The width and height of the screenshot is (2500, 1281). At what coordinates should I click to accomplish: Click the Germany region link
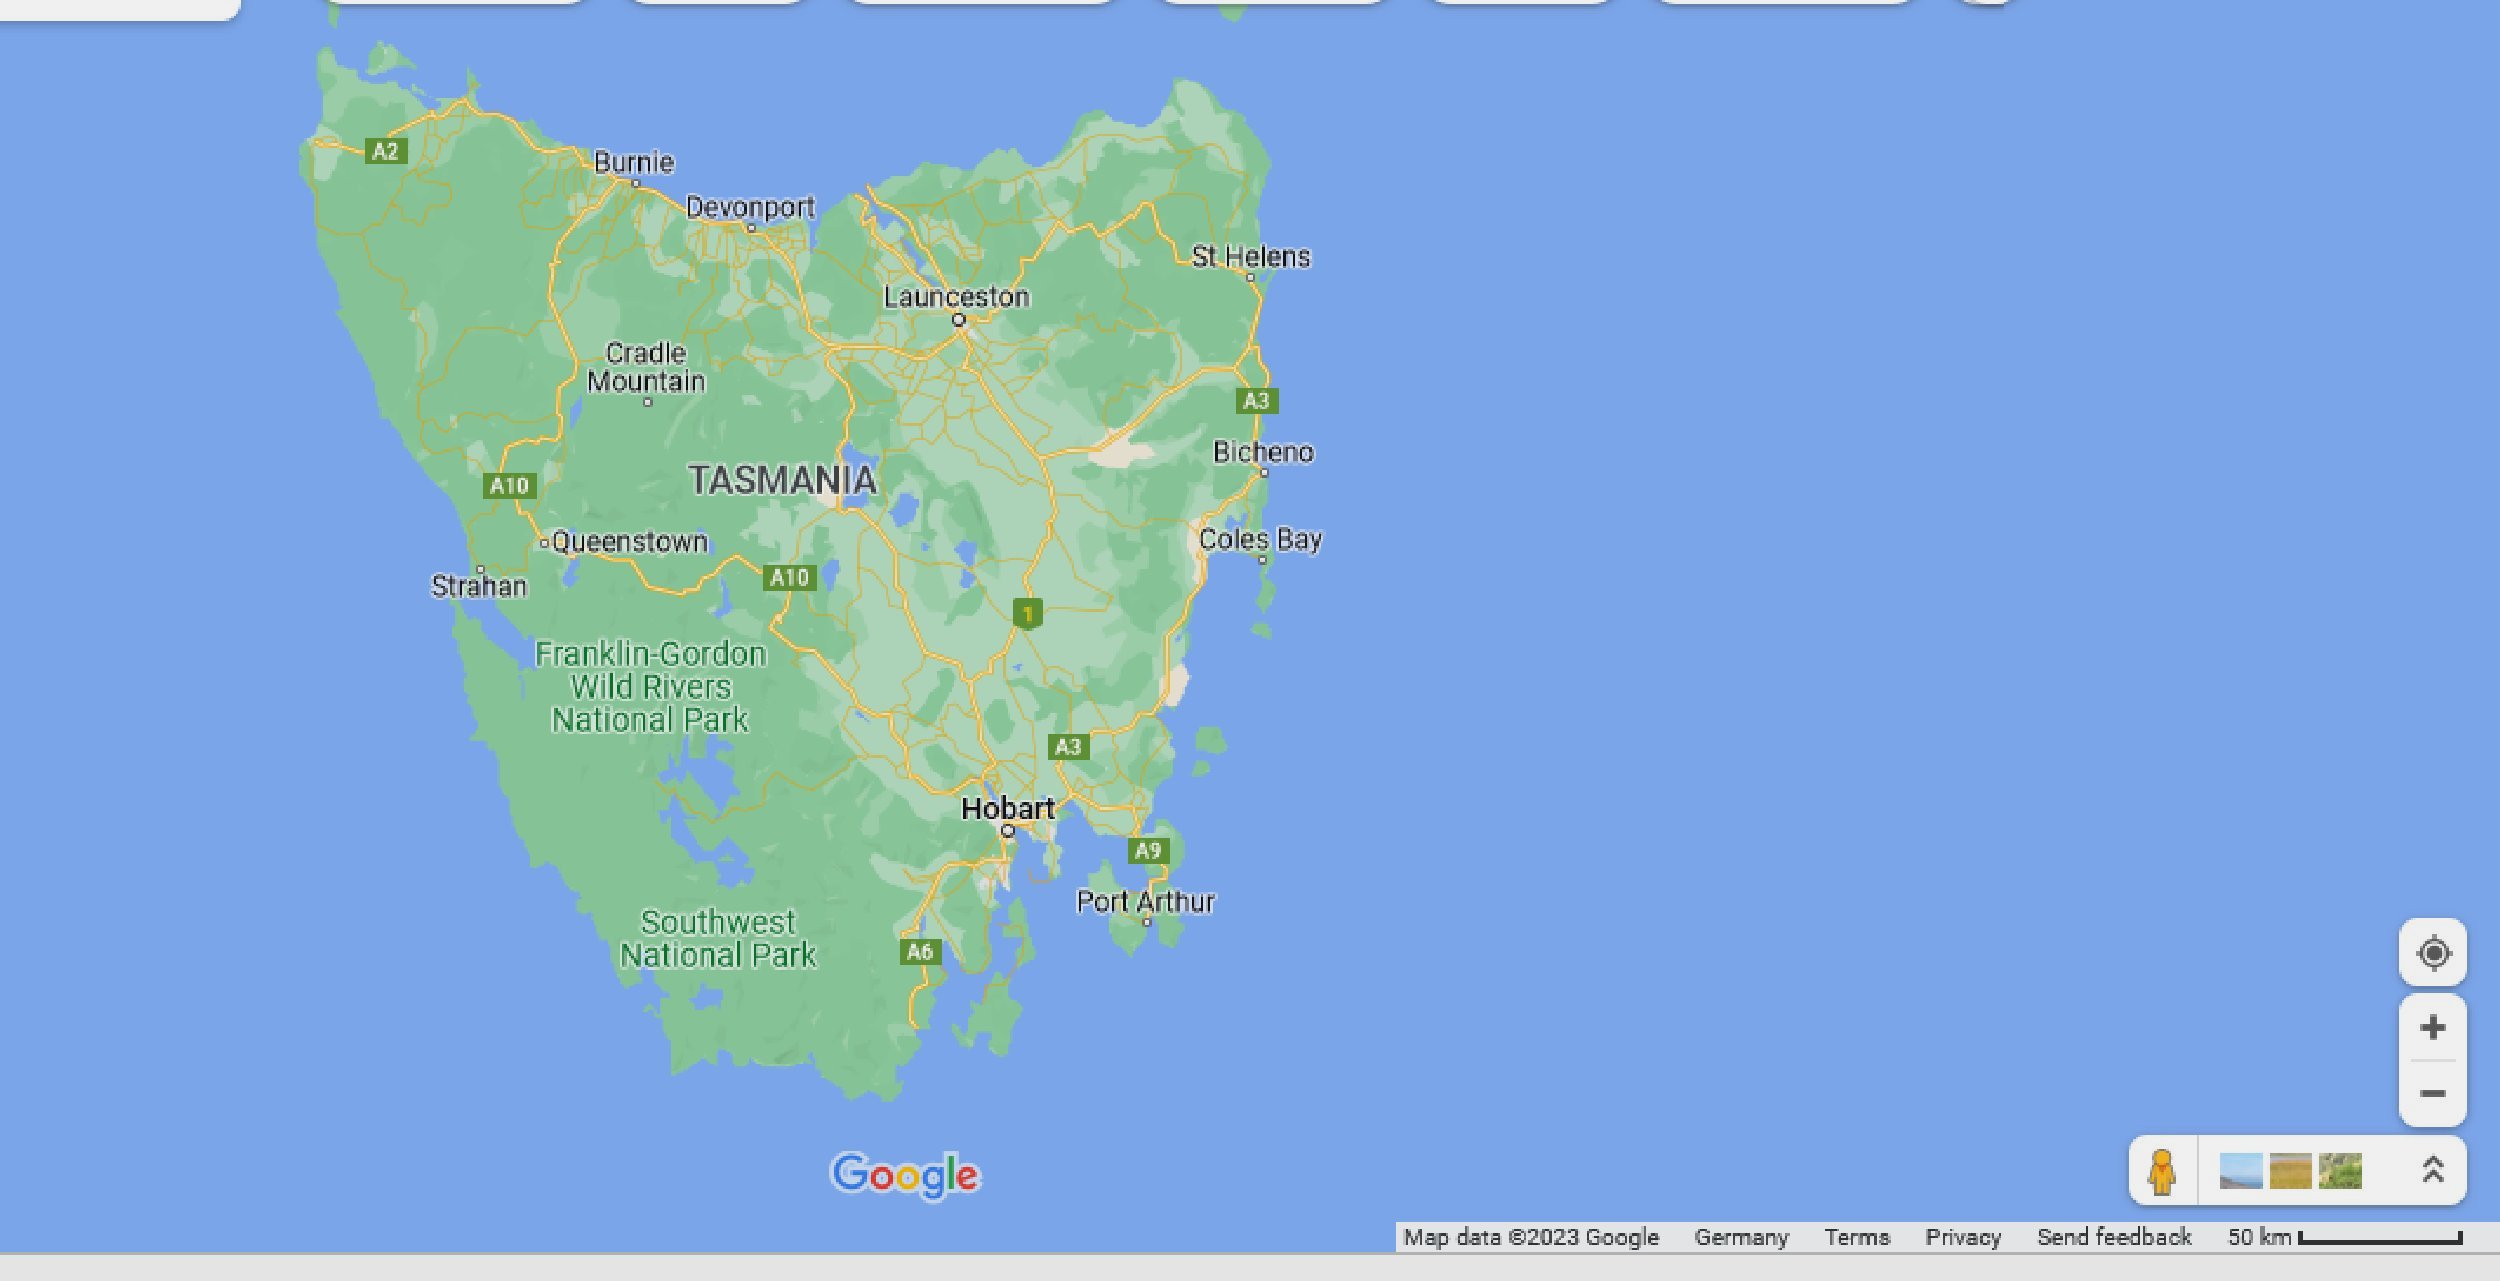(1741, 1237)
